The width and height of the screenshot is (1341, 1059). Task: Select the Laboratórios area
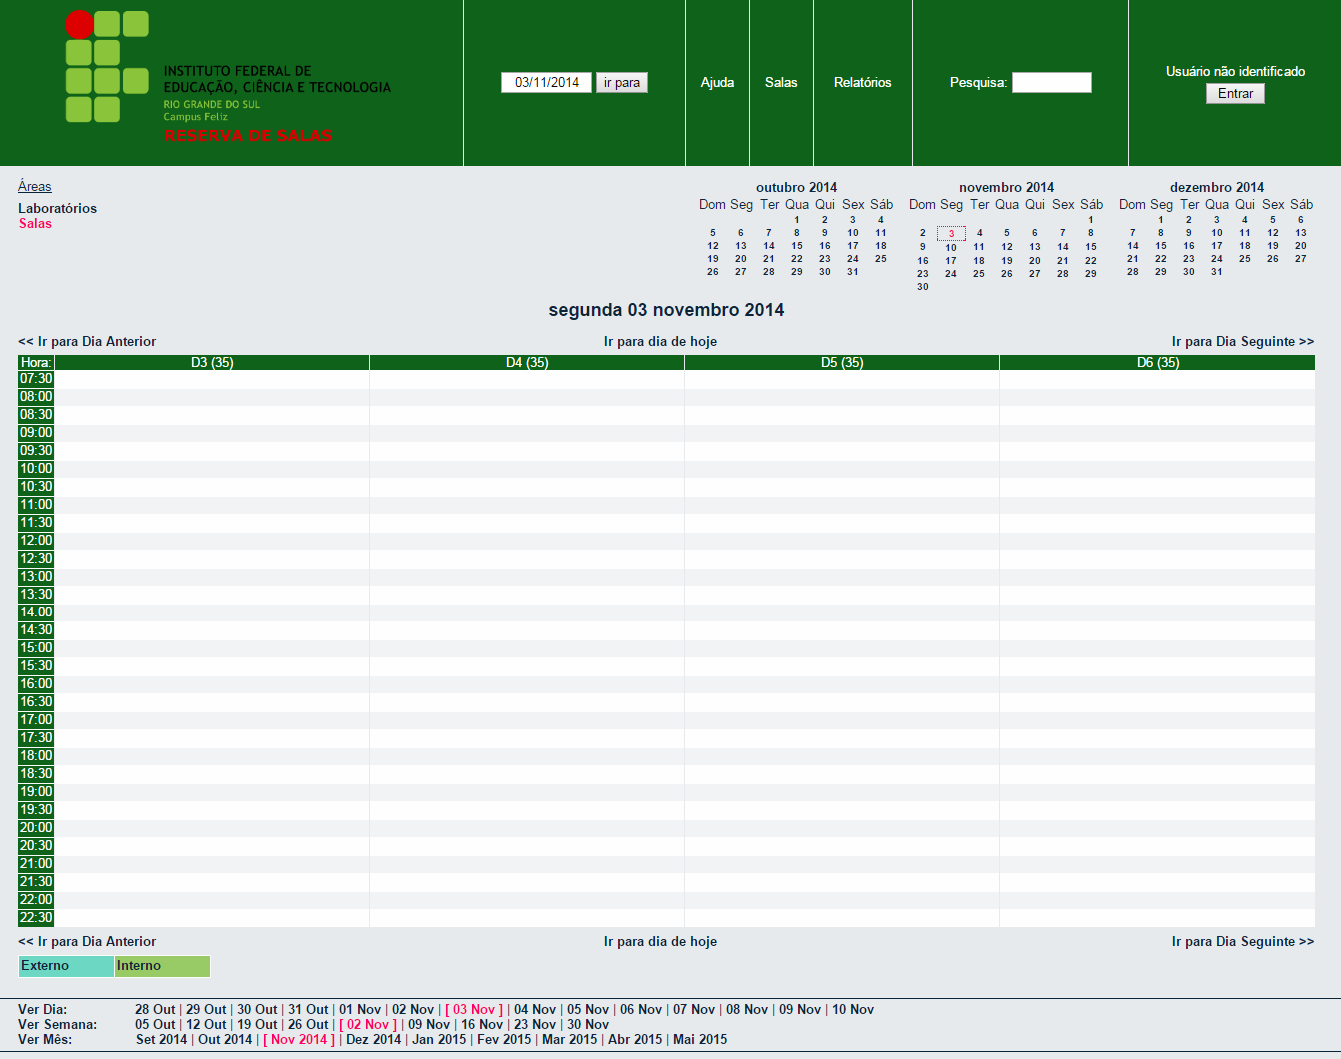[x=57, y=208]
